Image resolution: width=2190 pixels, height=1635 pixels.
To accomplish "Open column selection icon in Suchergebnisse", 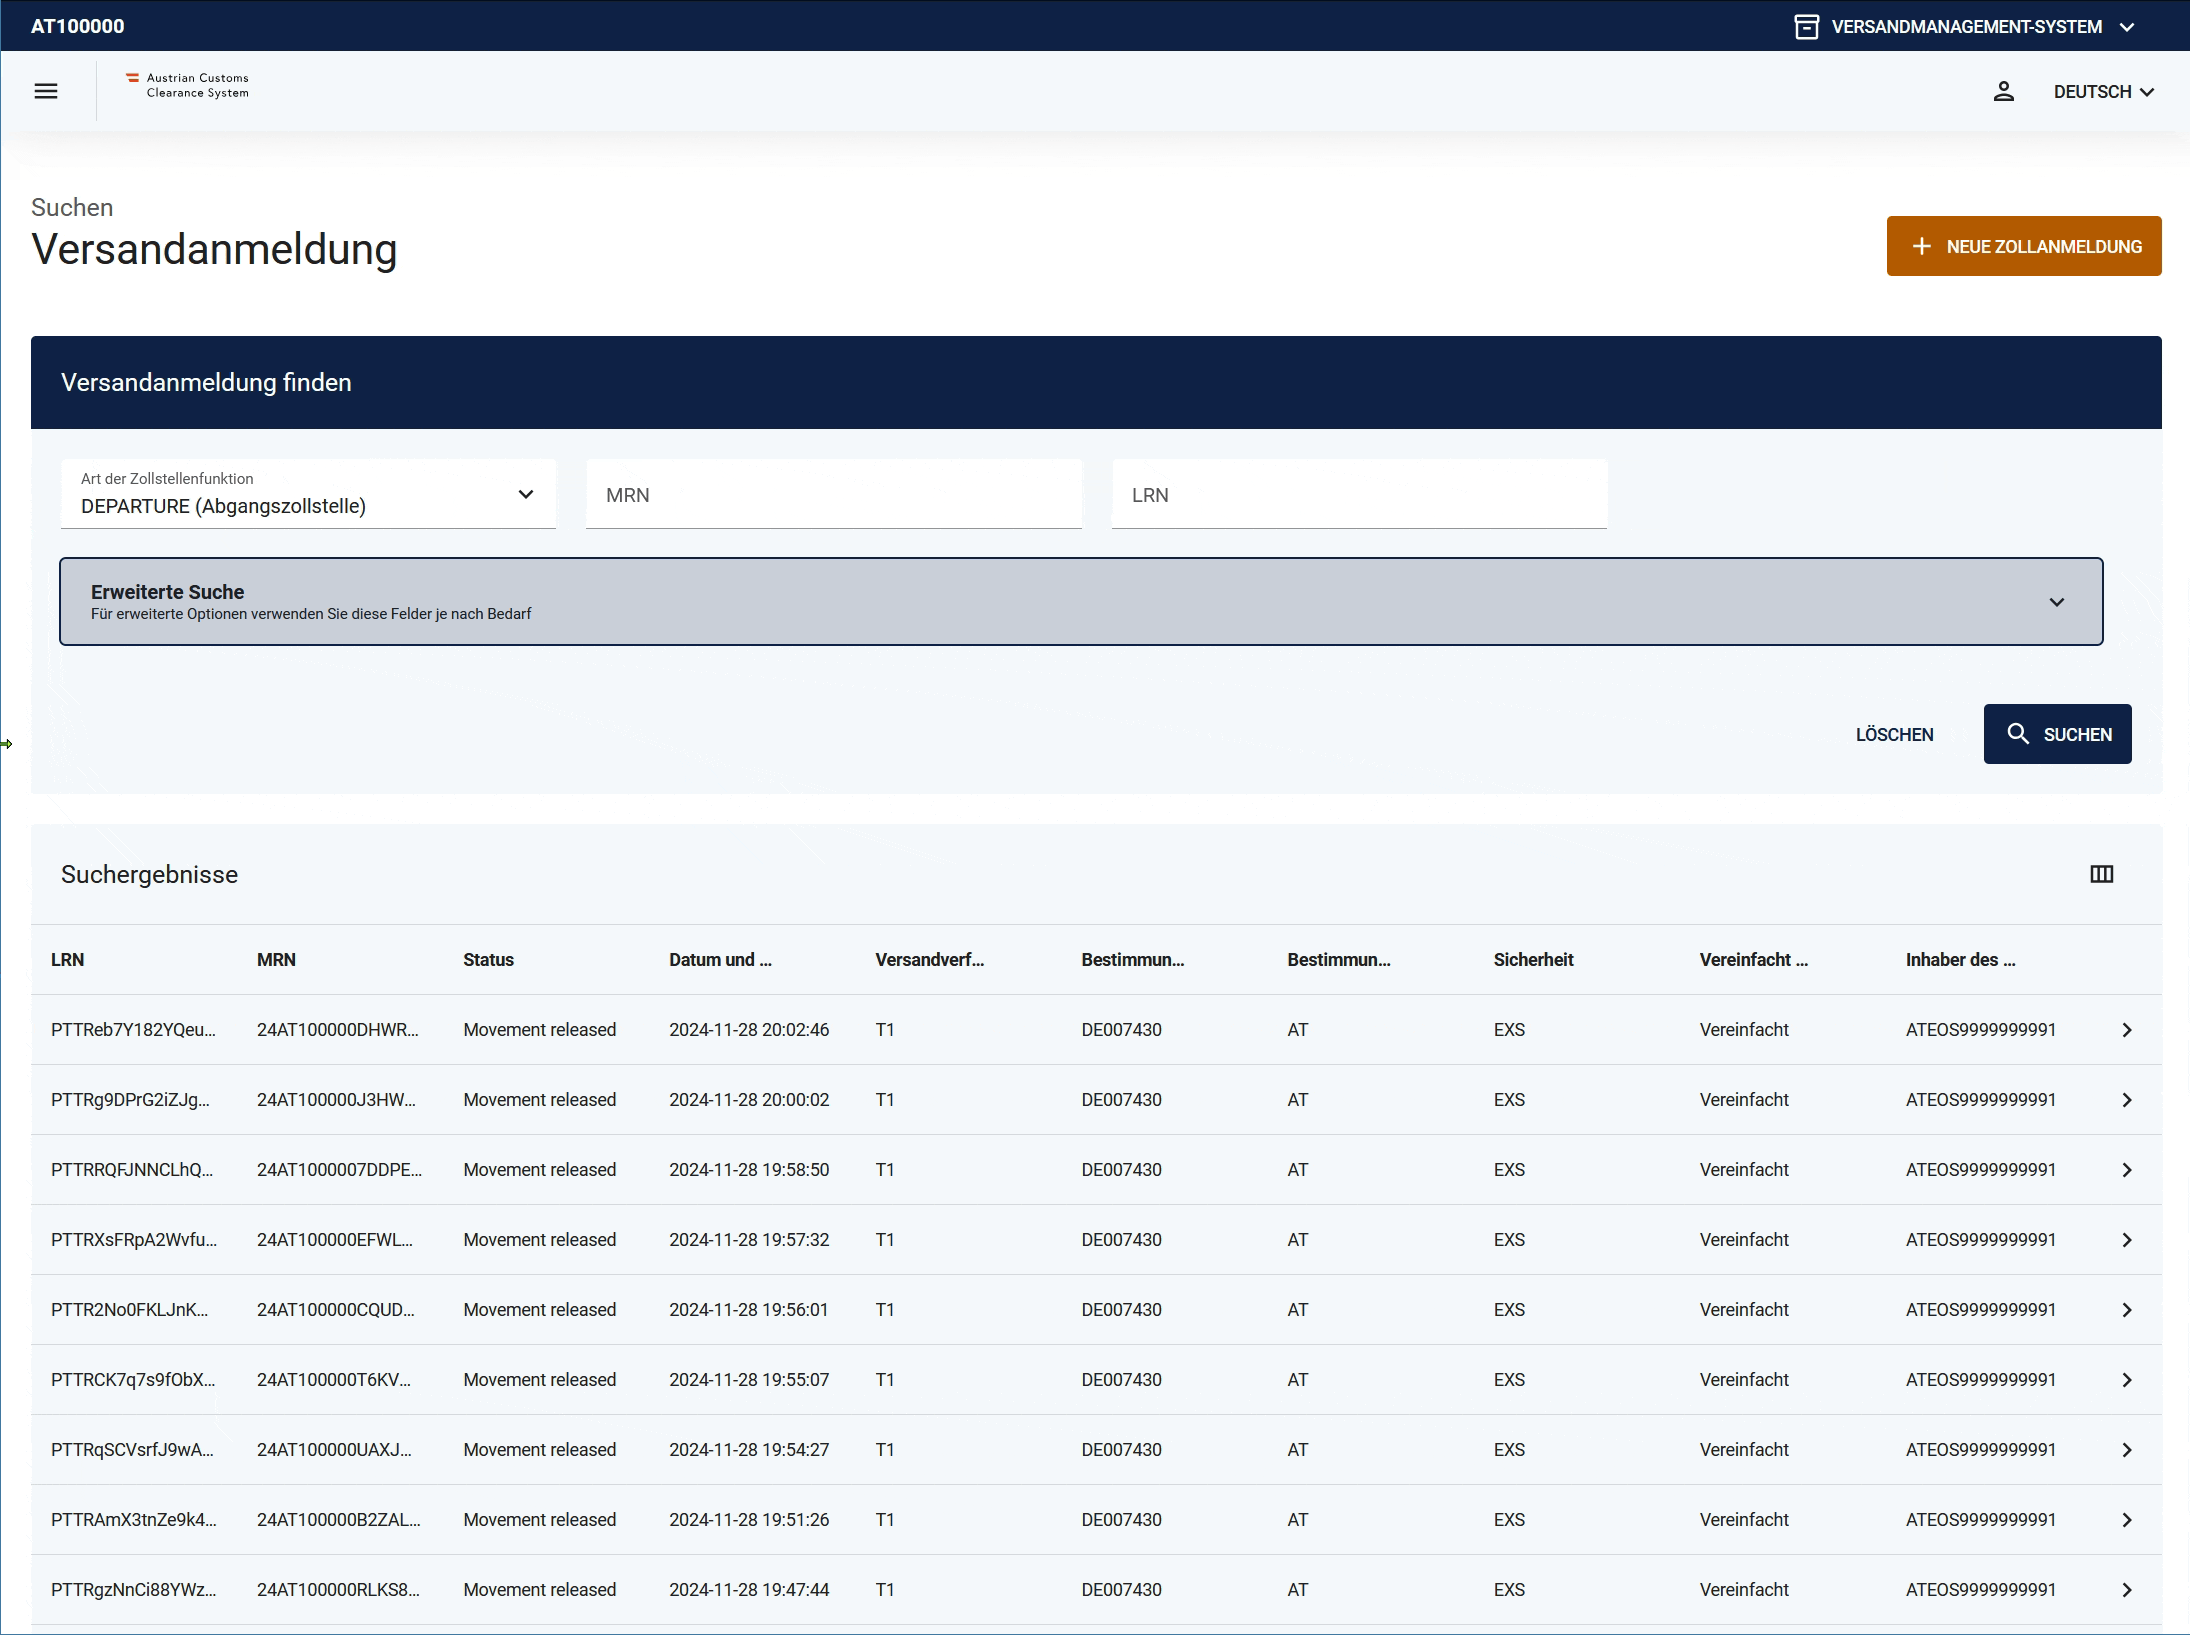I will tap(2101, 874).
